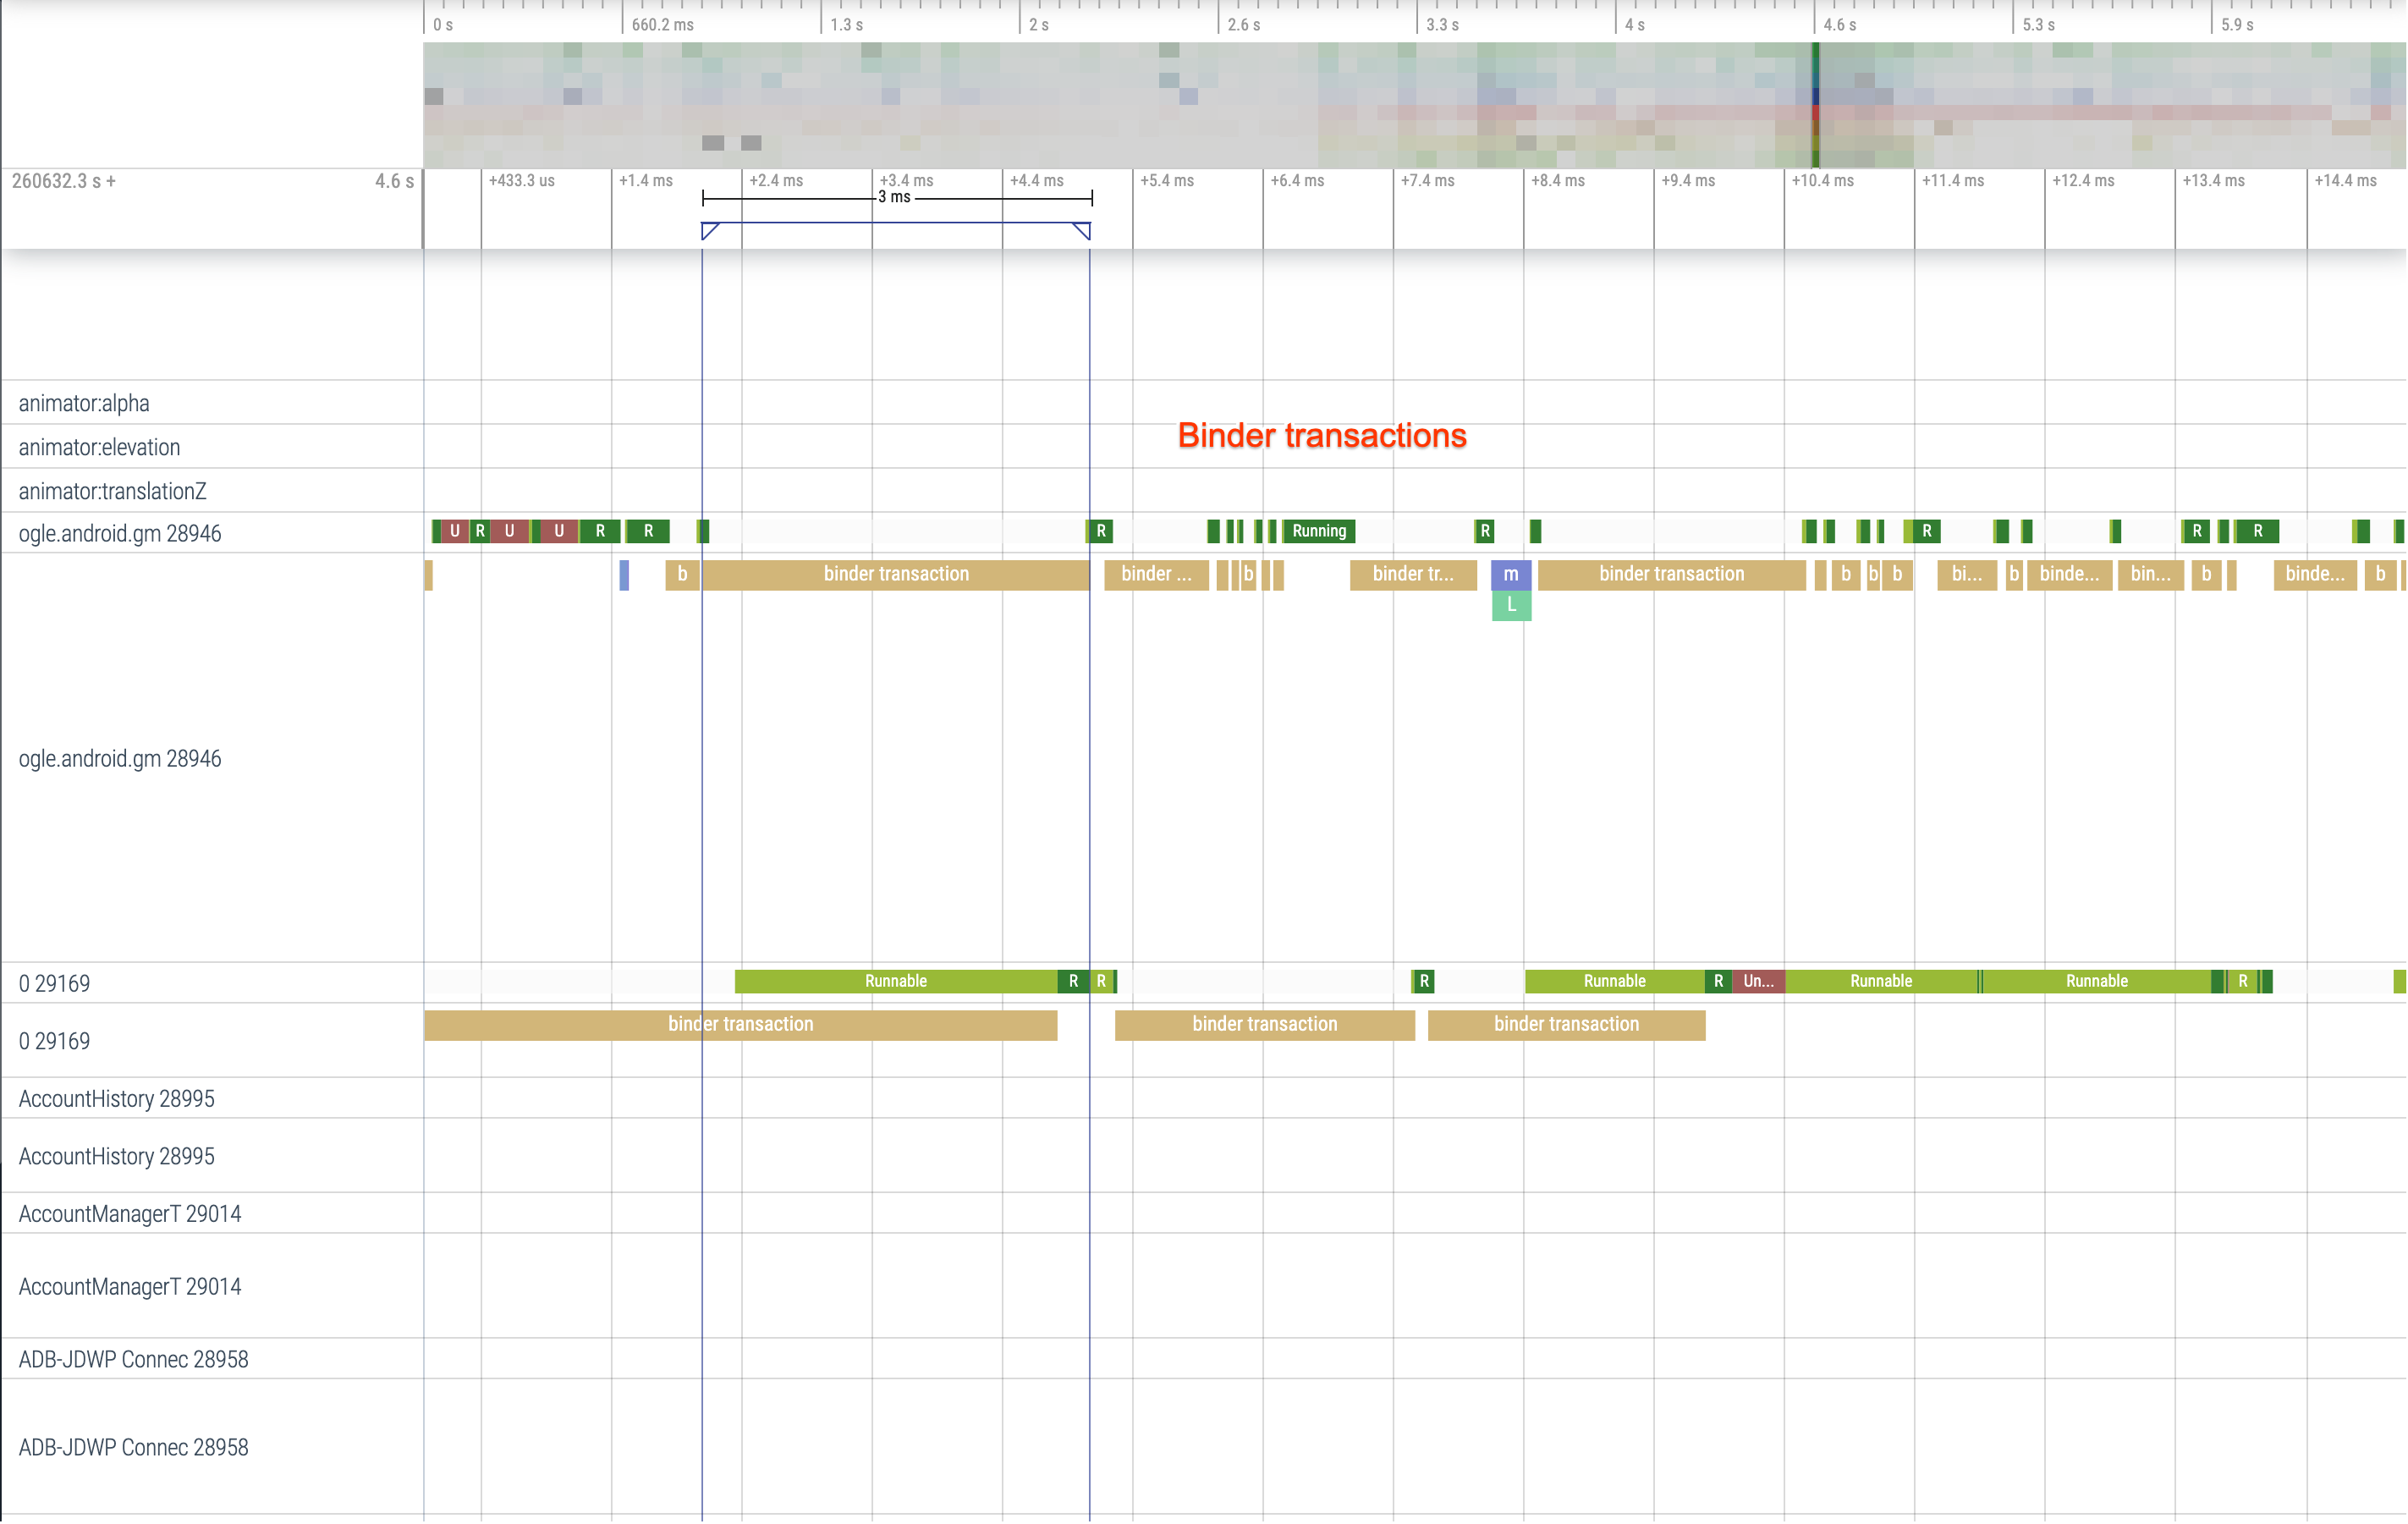Select the truncated binder tr... slice
Viewport: 2408px width, 1524px height.
tap(1413, 574)
